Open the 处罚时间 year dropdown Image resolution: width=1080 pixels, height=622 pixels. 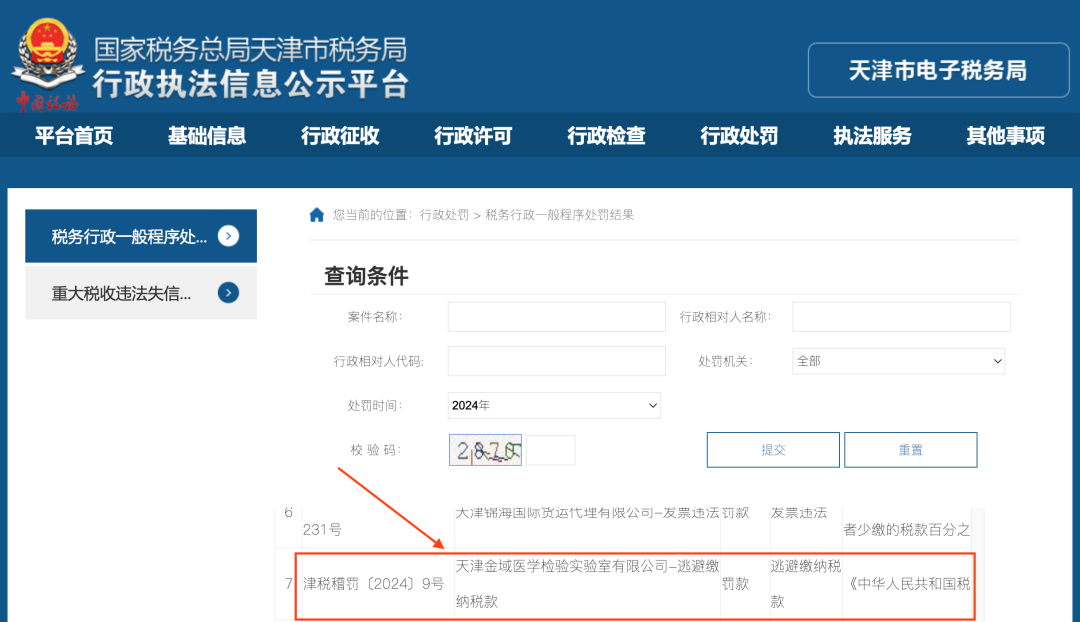pos(554,405)
